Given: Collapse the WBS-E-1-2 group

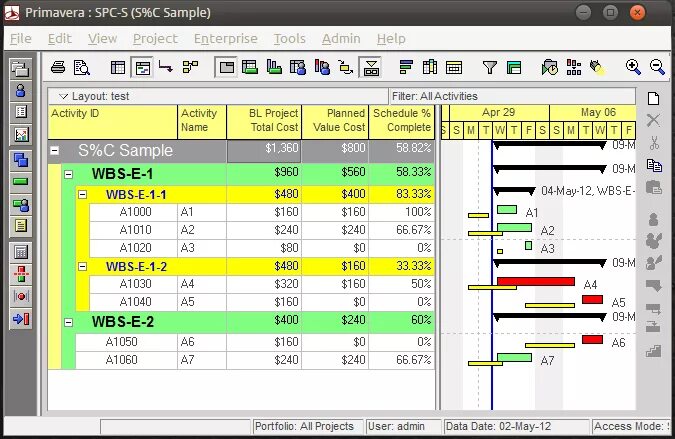Looking at the screenshot, I should coord(82,266).
